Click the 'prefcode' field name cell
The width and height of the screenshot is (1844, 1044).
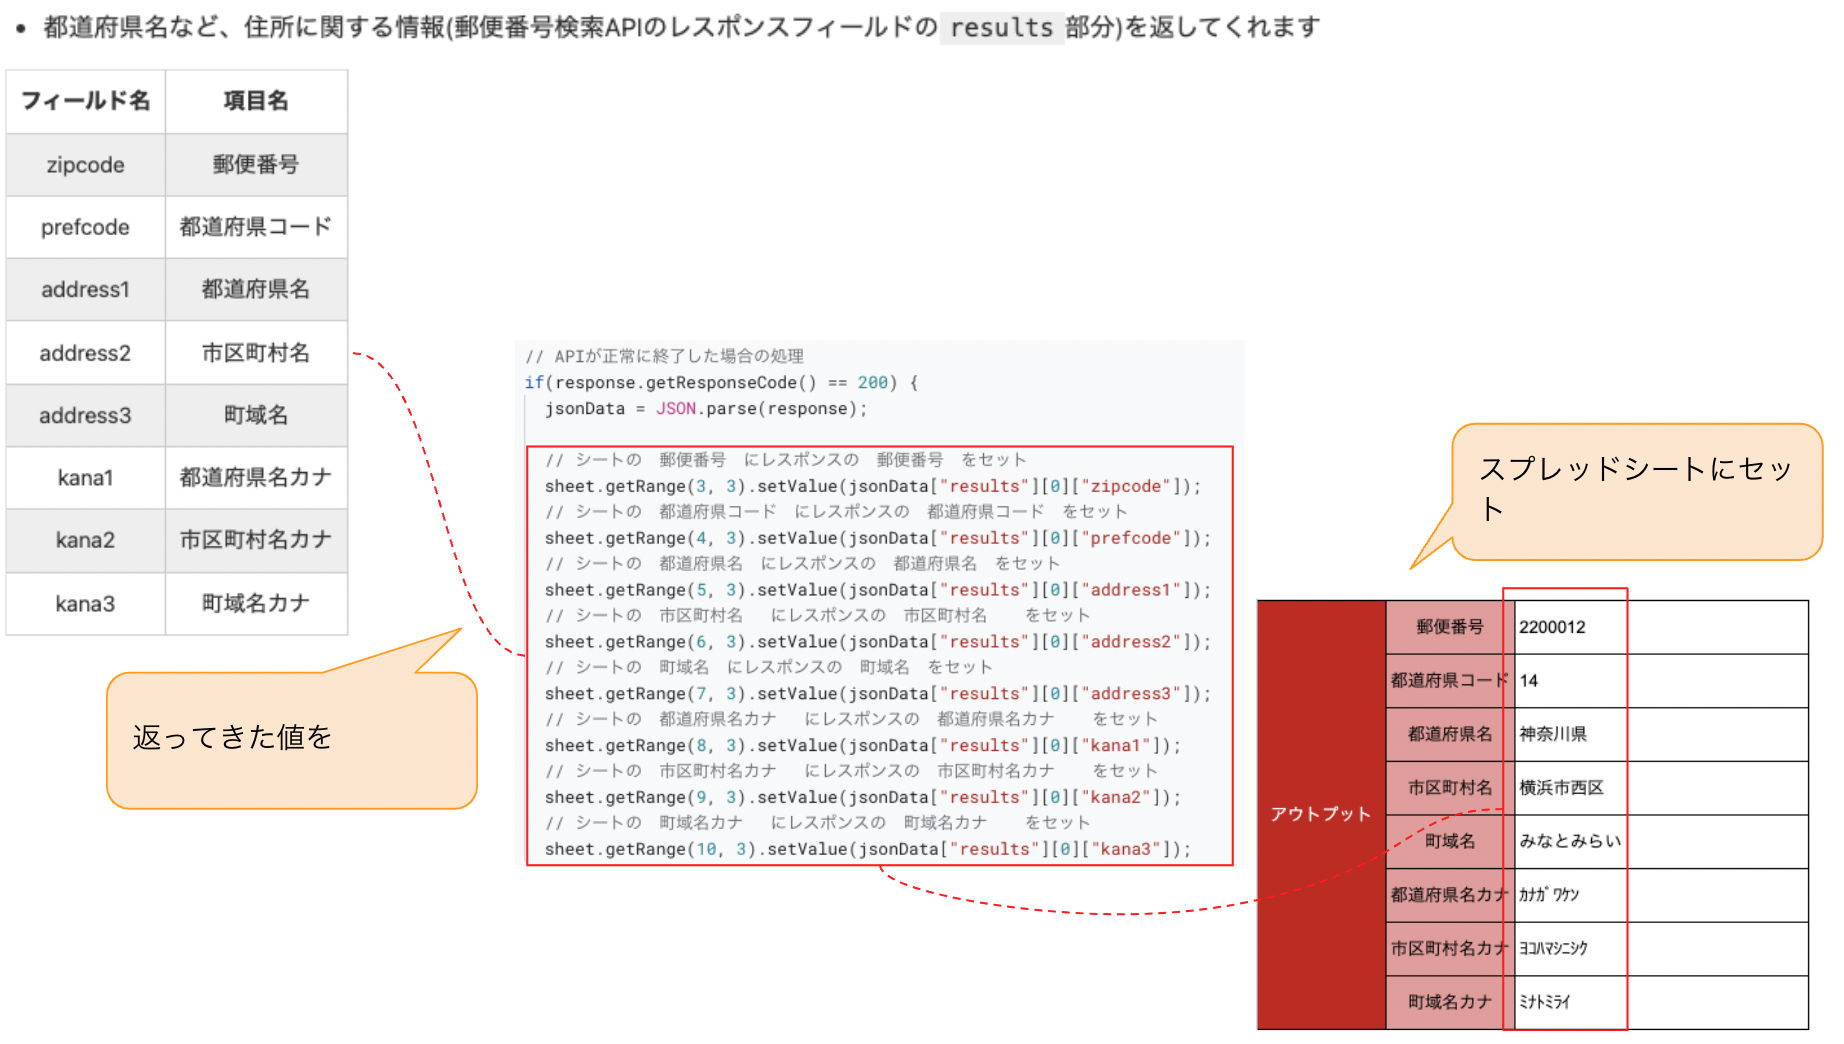(85, 227)
